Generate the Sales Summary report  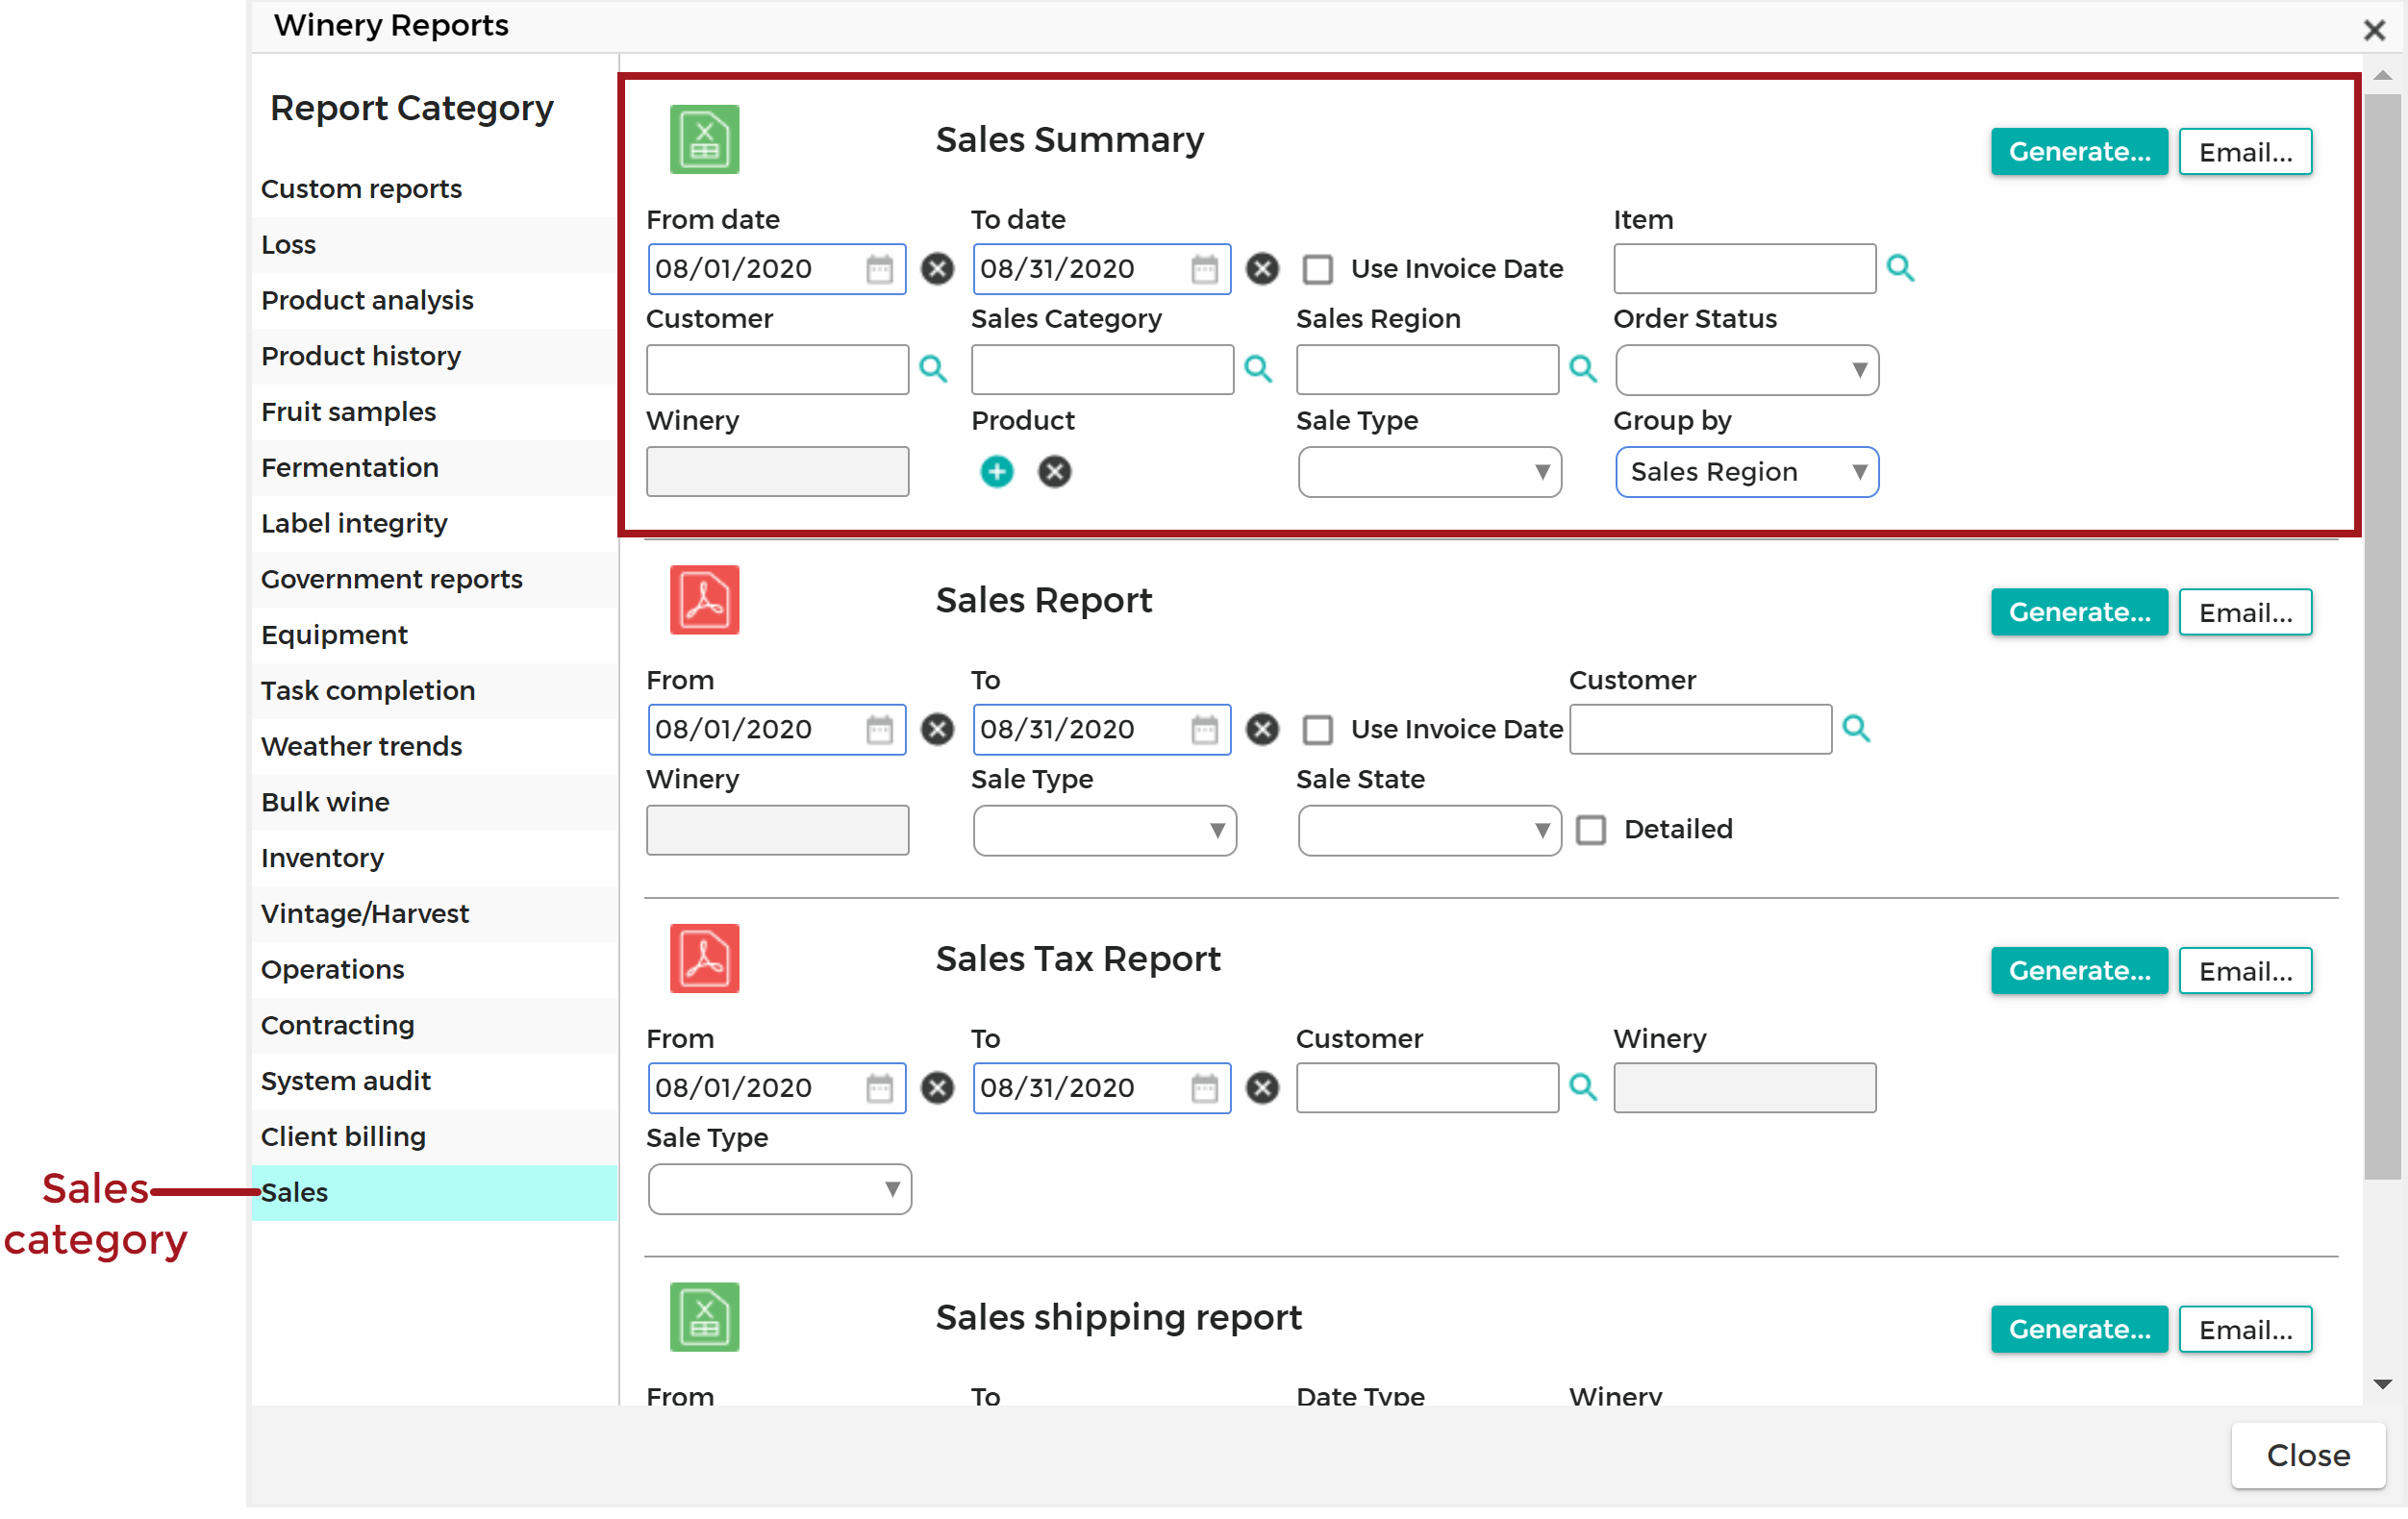coord(2078,152)
